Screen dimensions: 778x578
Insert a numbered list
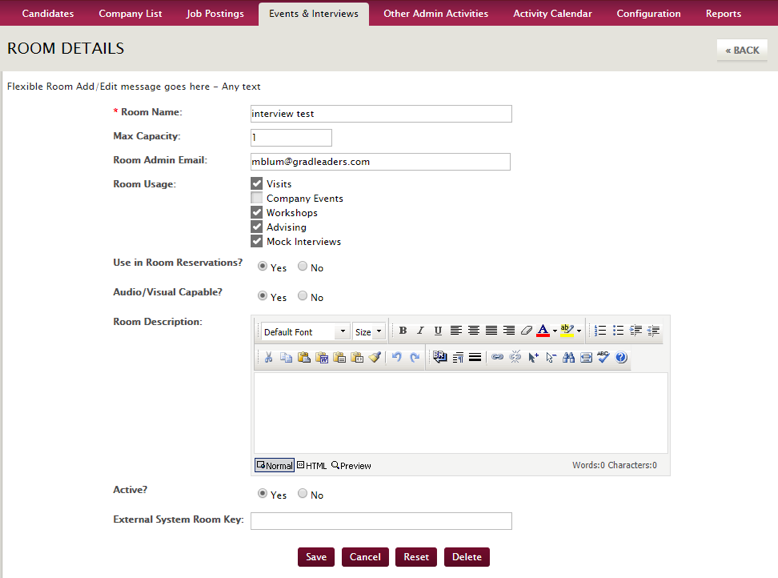pos(600,330)
